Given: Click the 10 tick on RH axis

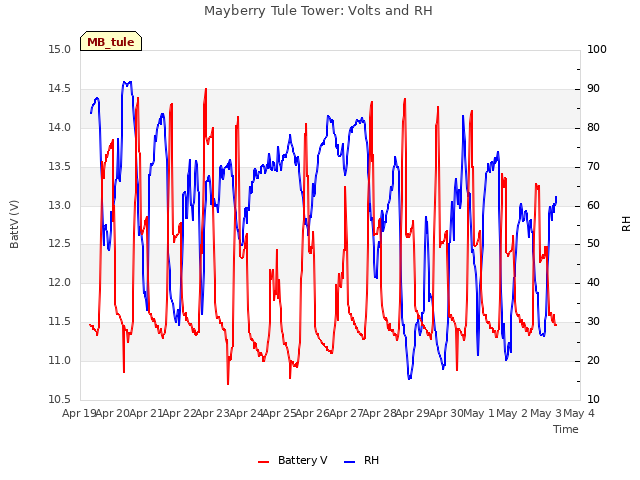Looking at the screenshot, I should (593, 400).
